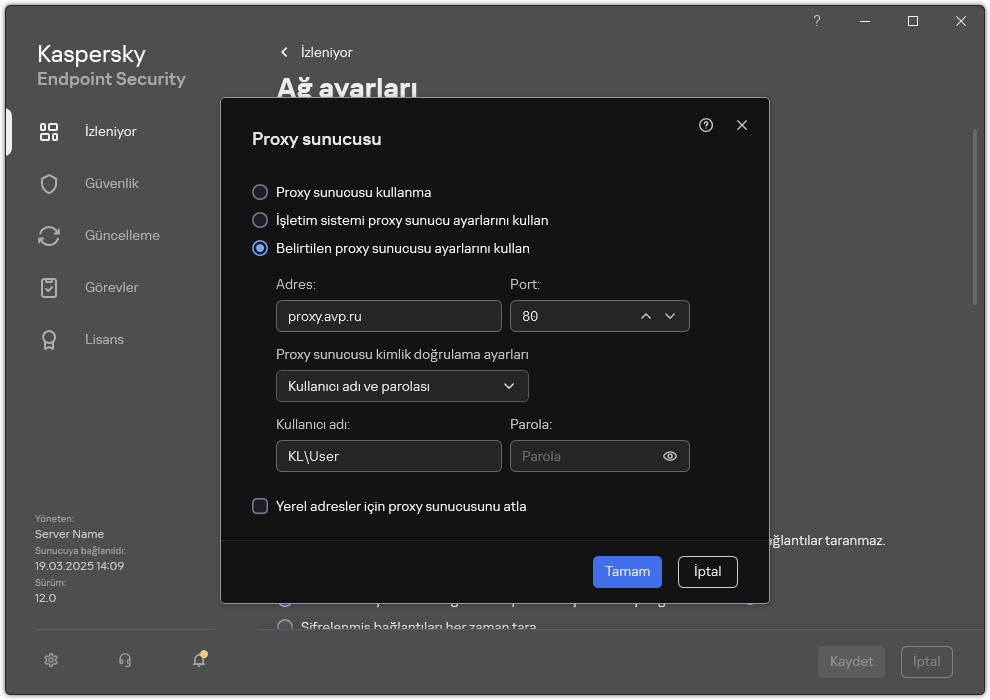The height and width of the screenshot is (700, 990).
Task: Open proxy help via question mark
Action: pos(705,125)
